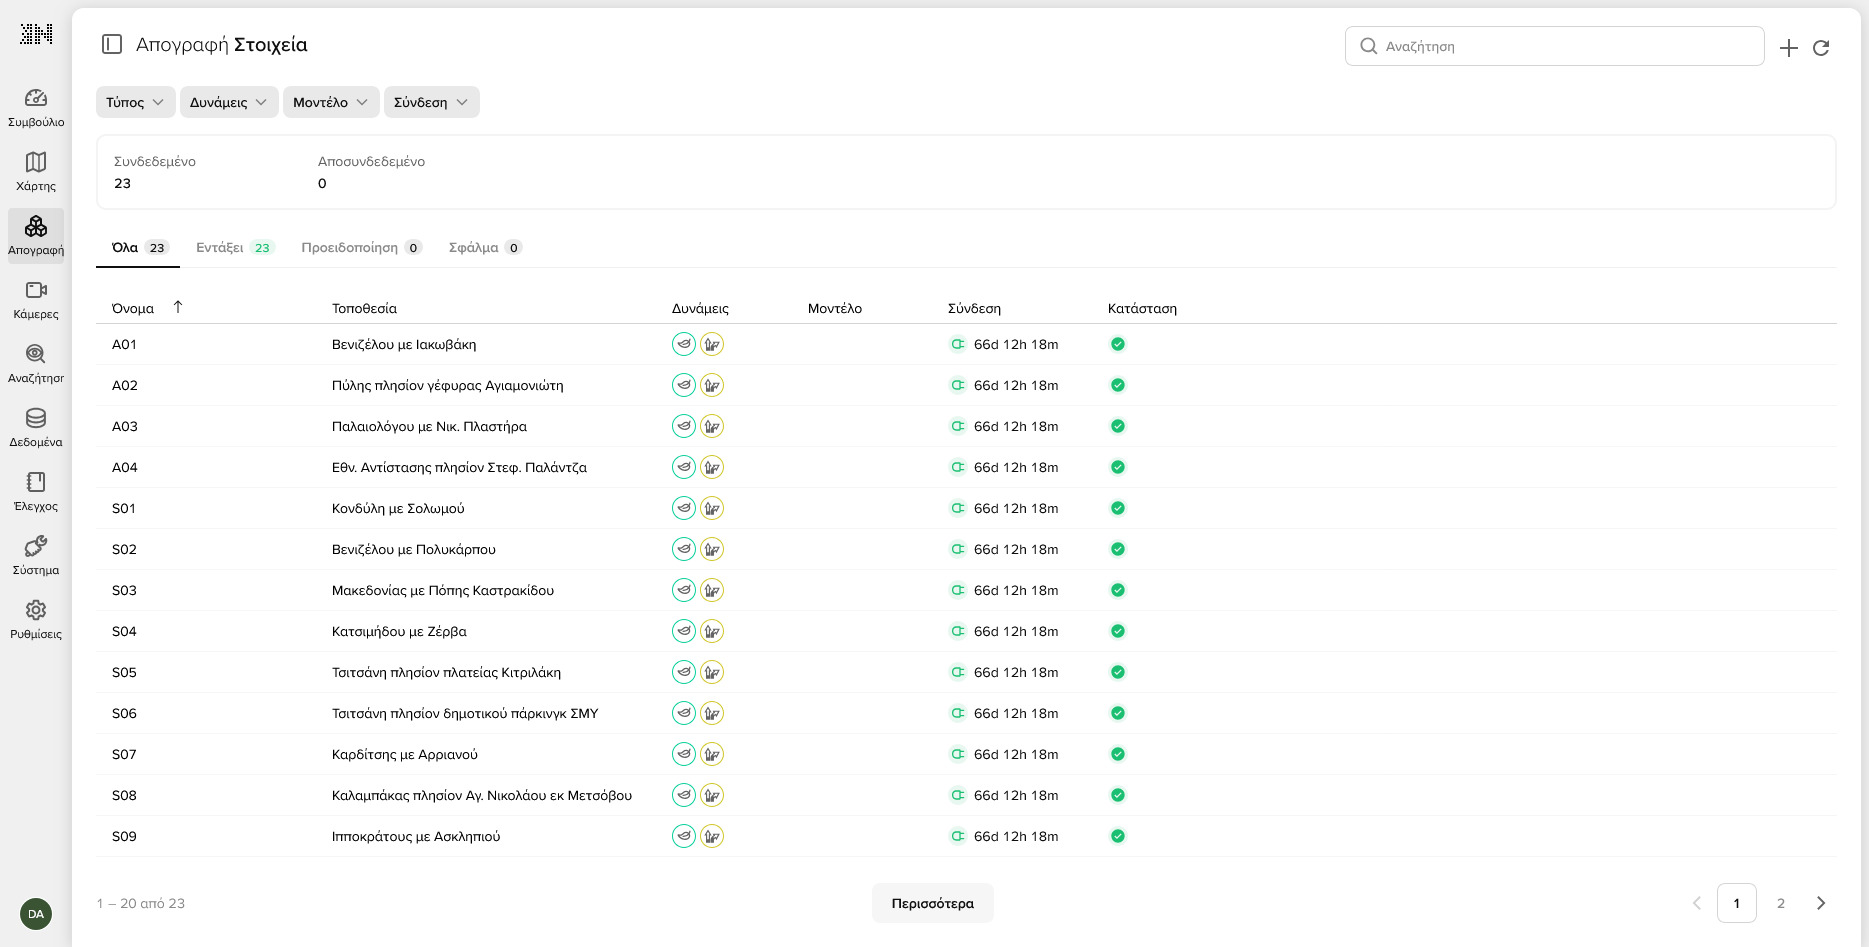Open the Χάρτης map view
Viewport: 1869px width, 947px height.
[36, 172]
